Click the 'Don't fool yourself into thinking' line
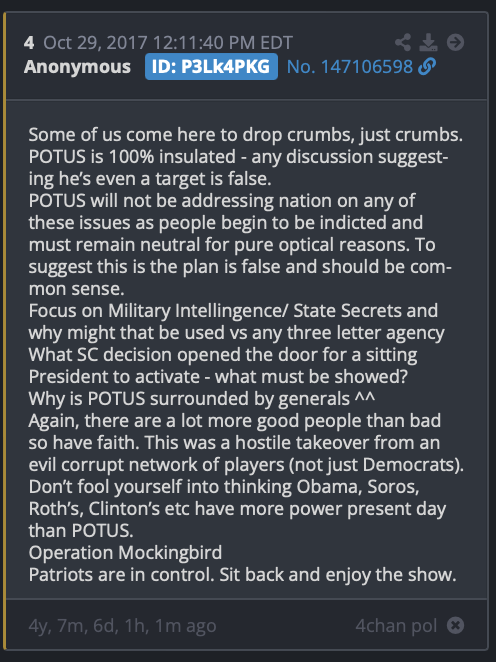This screenshot has width=496, height=662. coord(224,486)
